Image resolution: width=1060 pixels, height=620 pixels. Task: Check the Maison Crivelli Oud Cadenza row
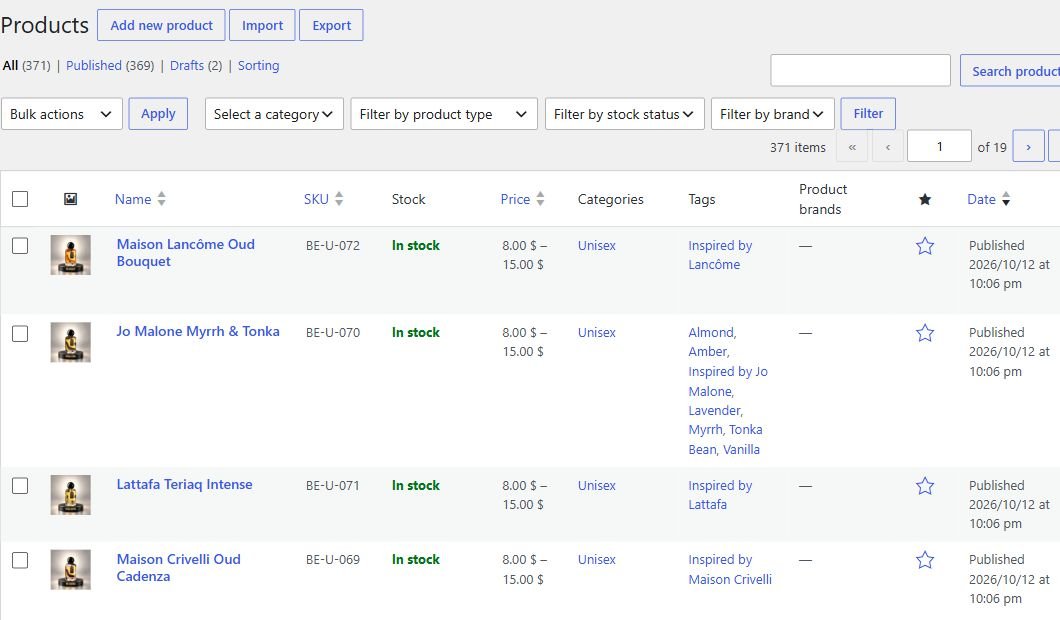coord(20,560)
